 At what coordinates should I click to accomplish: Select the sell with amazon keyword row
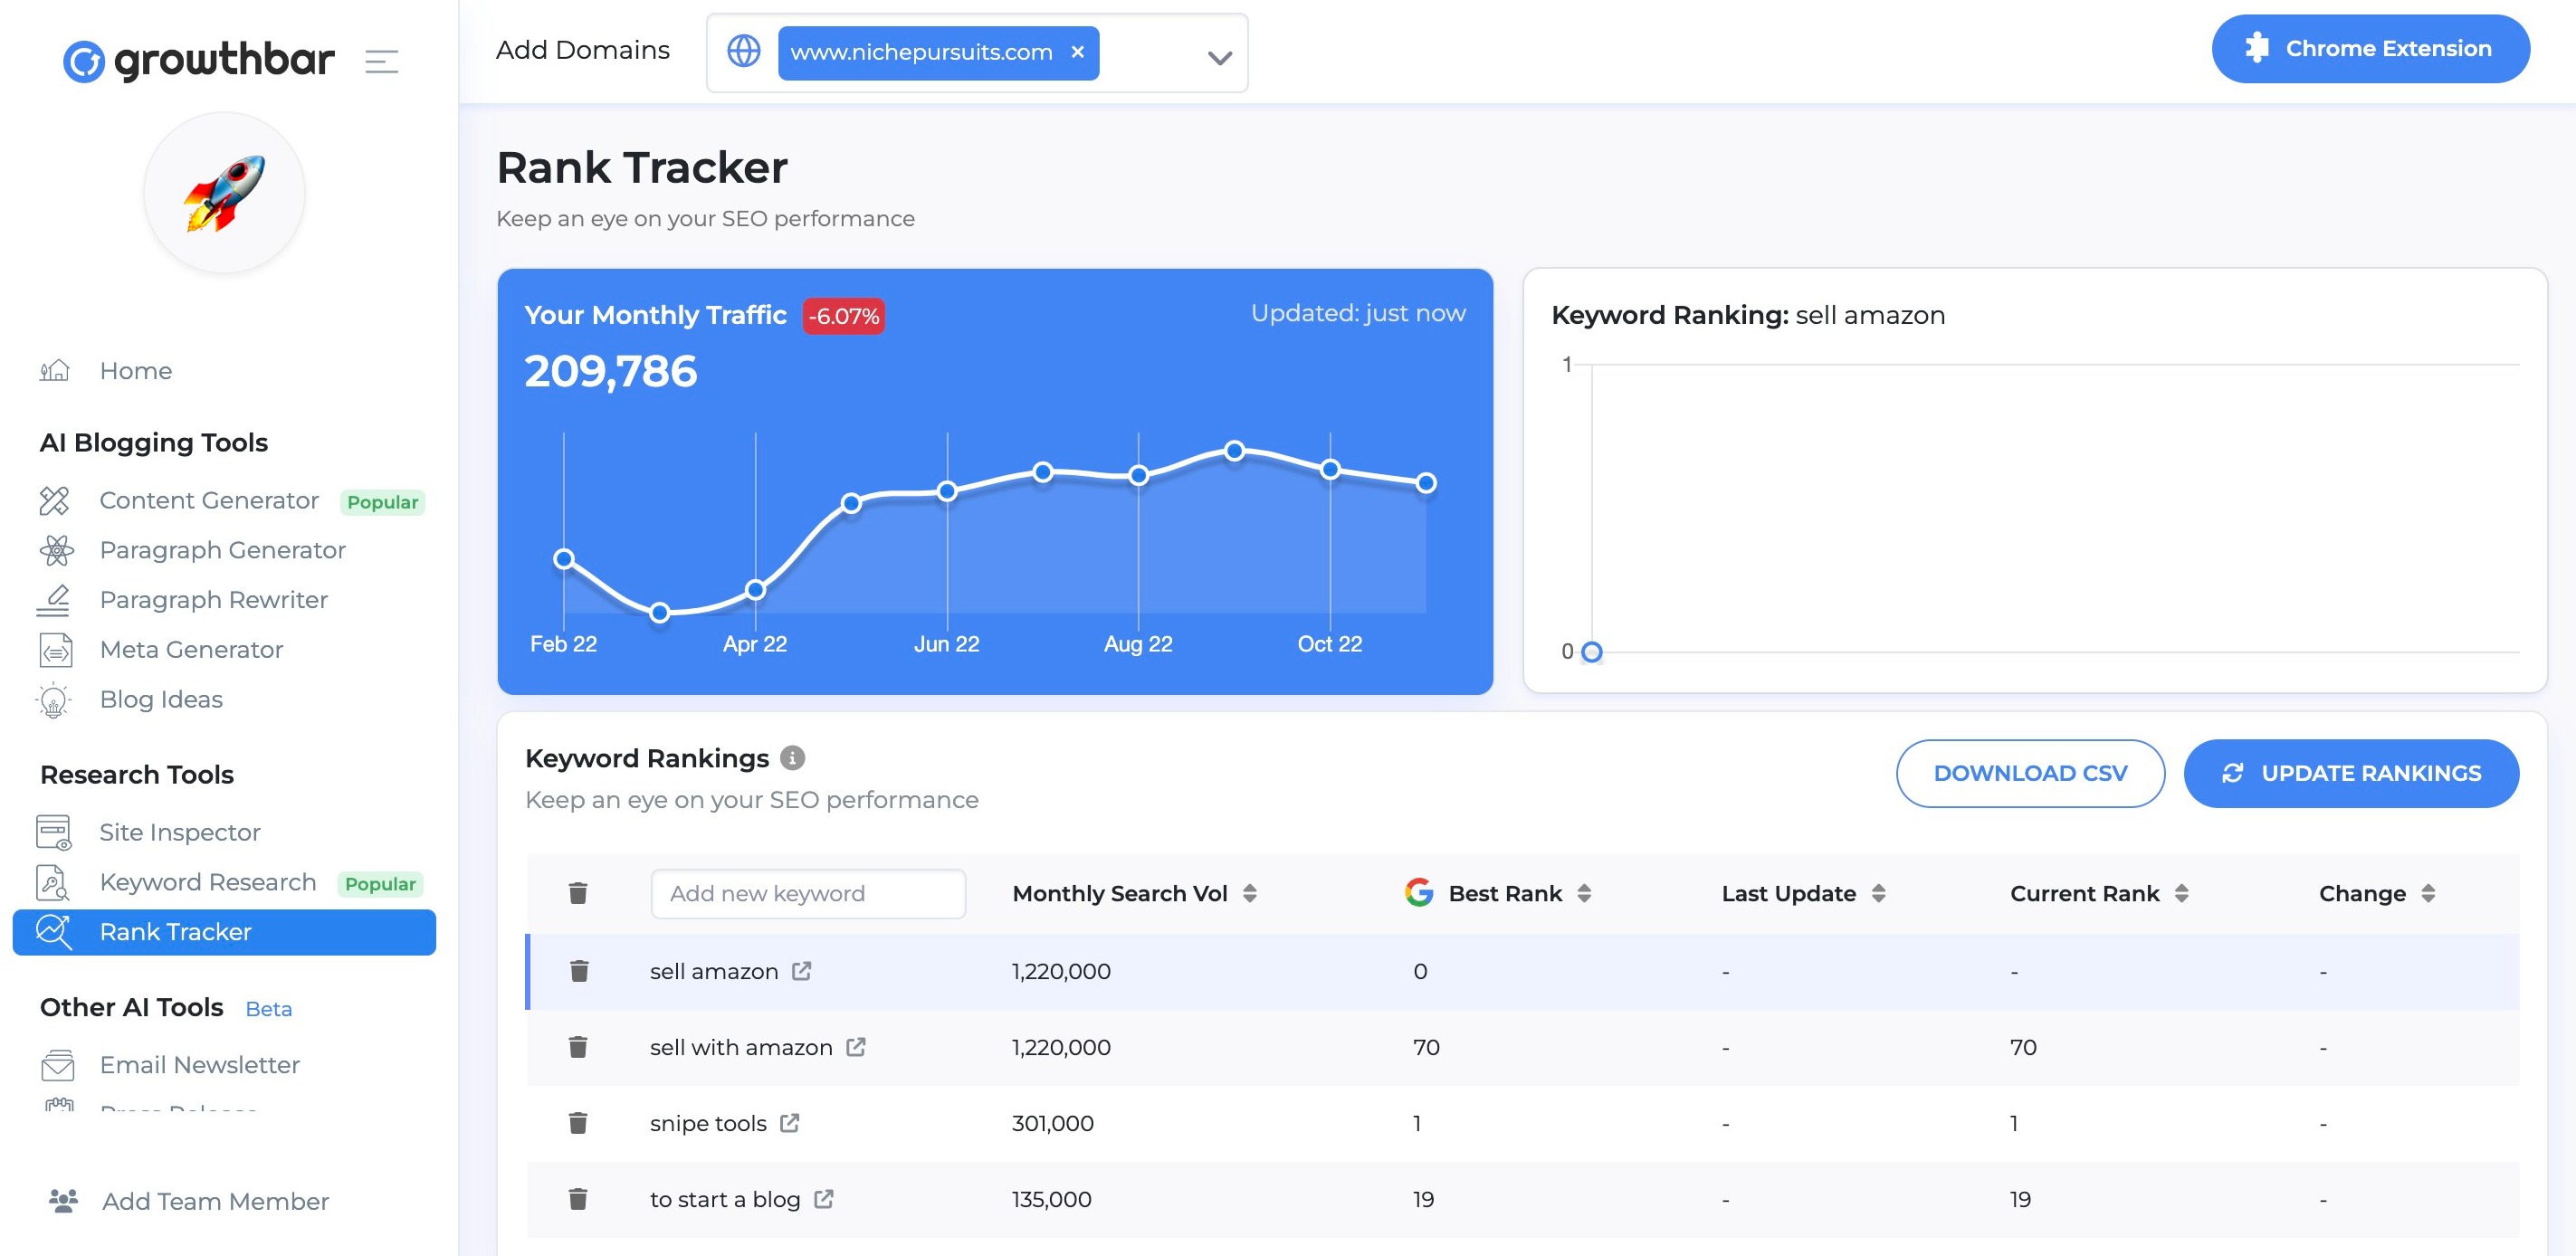(x=1522, y=1047)
